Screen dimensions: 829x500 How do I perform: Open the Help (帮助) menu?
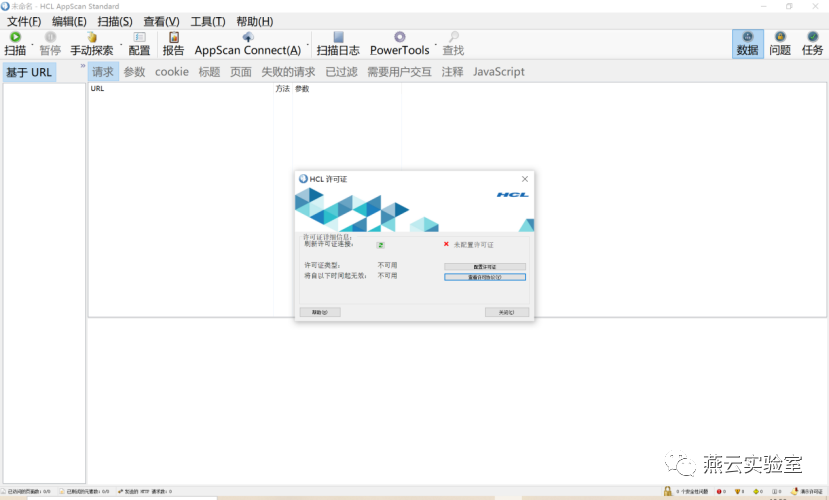tap(254, 22)
